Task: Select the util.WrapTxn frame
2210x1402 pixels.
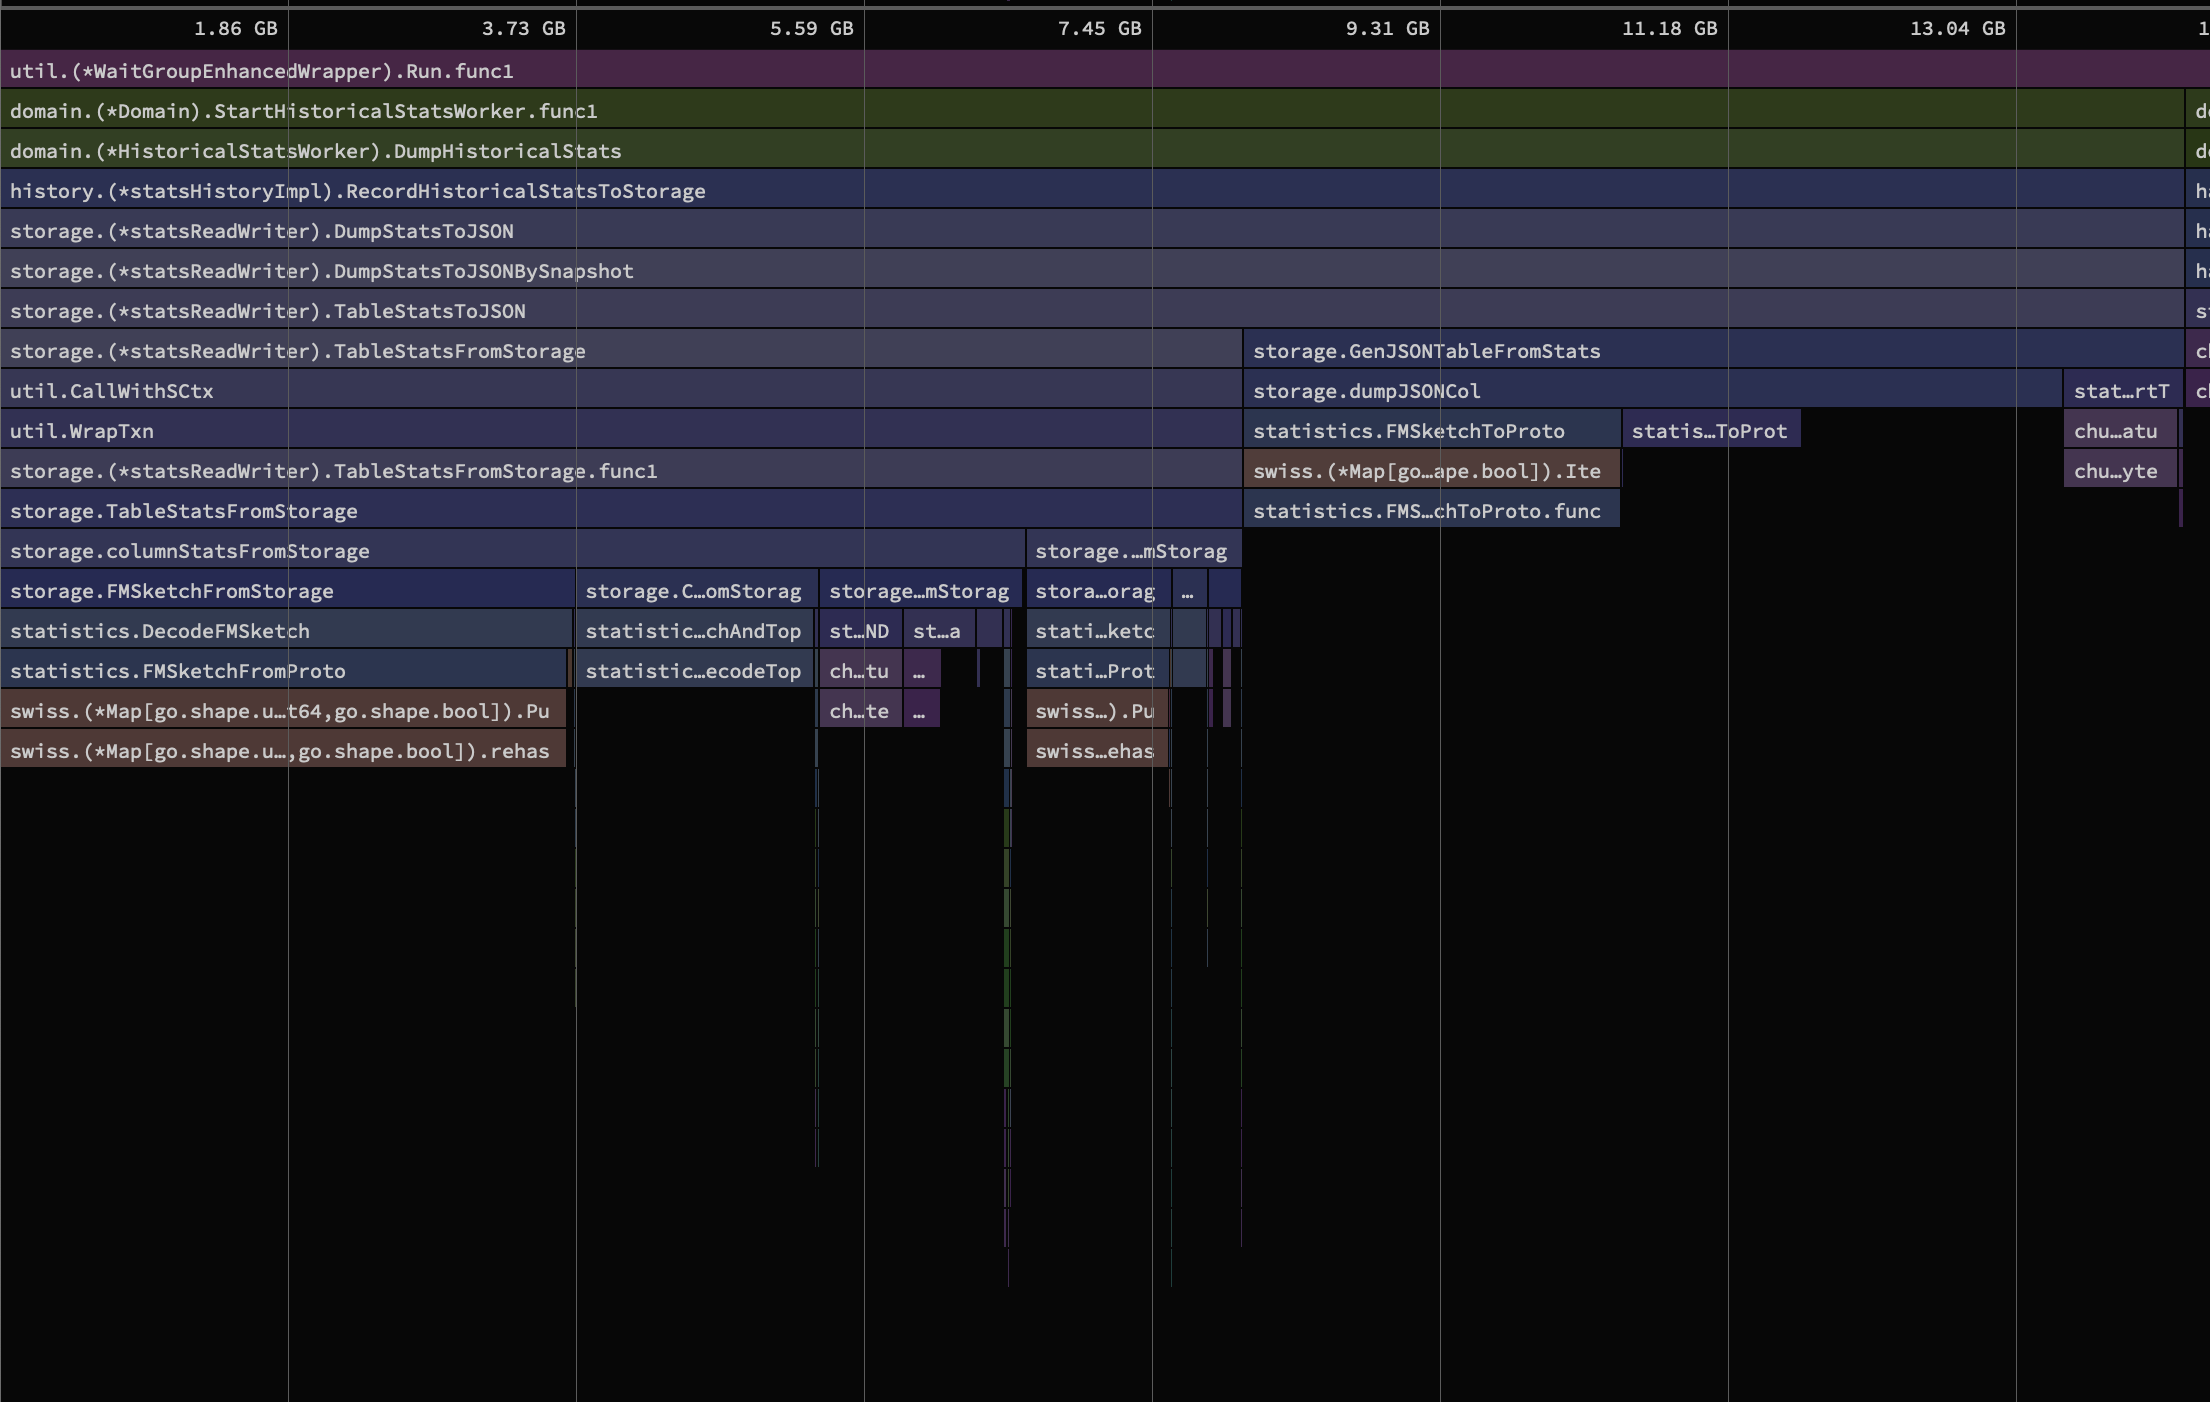Action: click(x=82, y=431)
